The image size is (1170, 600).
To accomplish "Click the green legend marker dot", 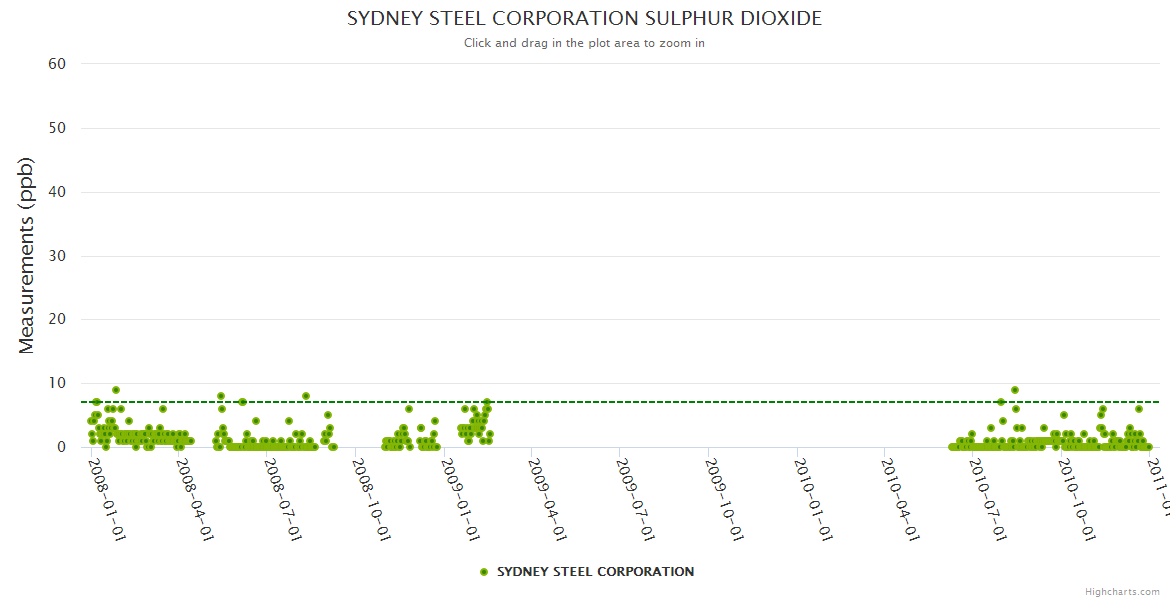I will point(484,572).
